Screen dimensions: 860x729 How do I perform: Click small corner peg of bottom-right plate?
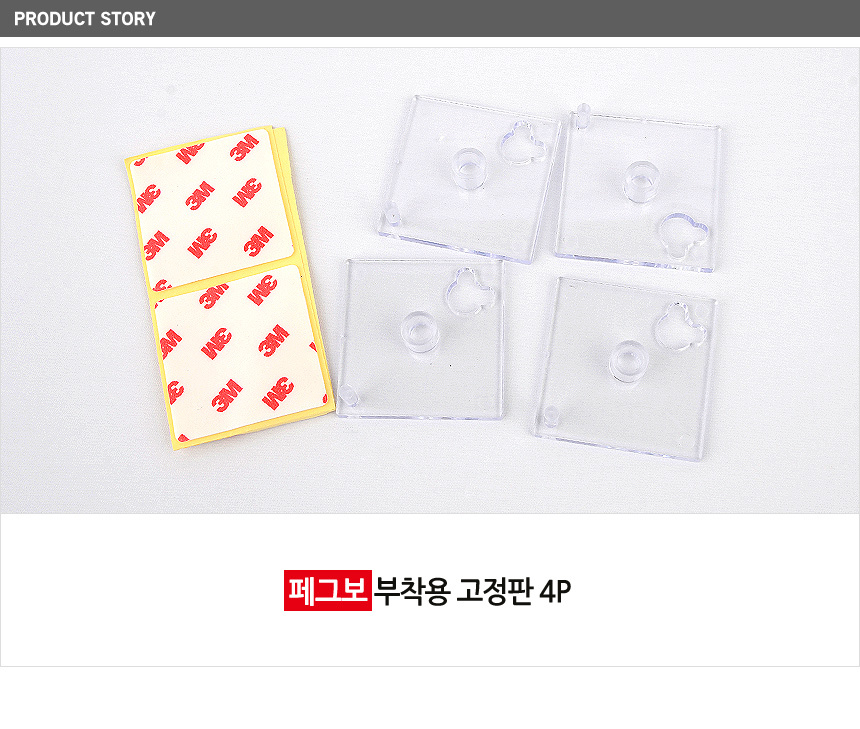551,417
